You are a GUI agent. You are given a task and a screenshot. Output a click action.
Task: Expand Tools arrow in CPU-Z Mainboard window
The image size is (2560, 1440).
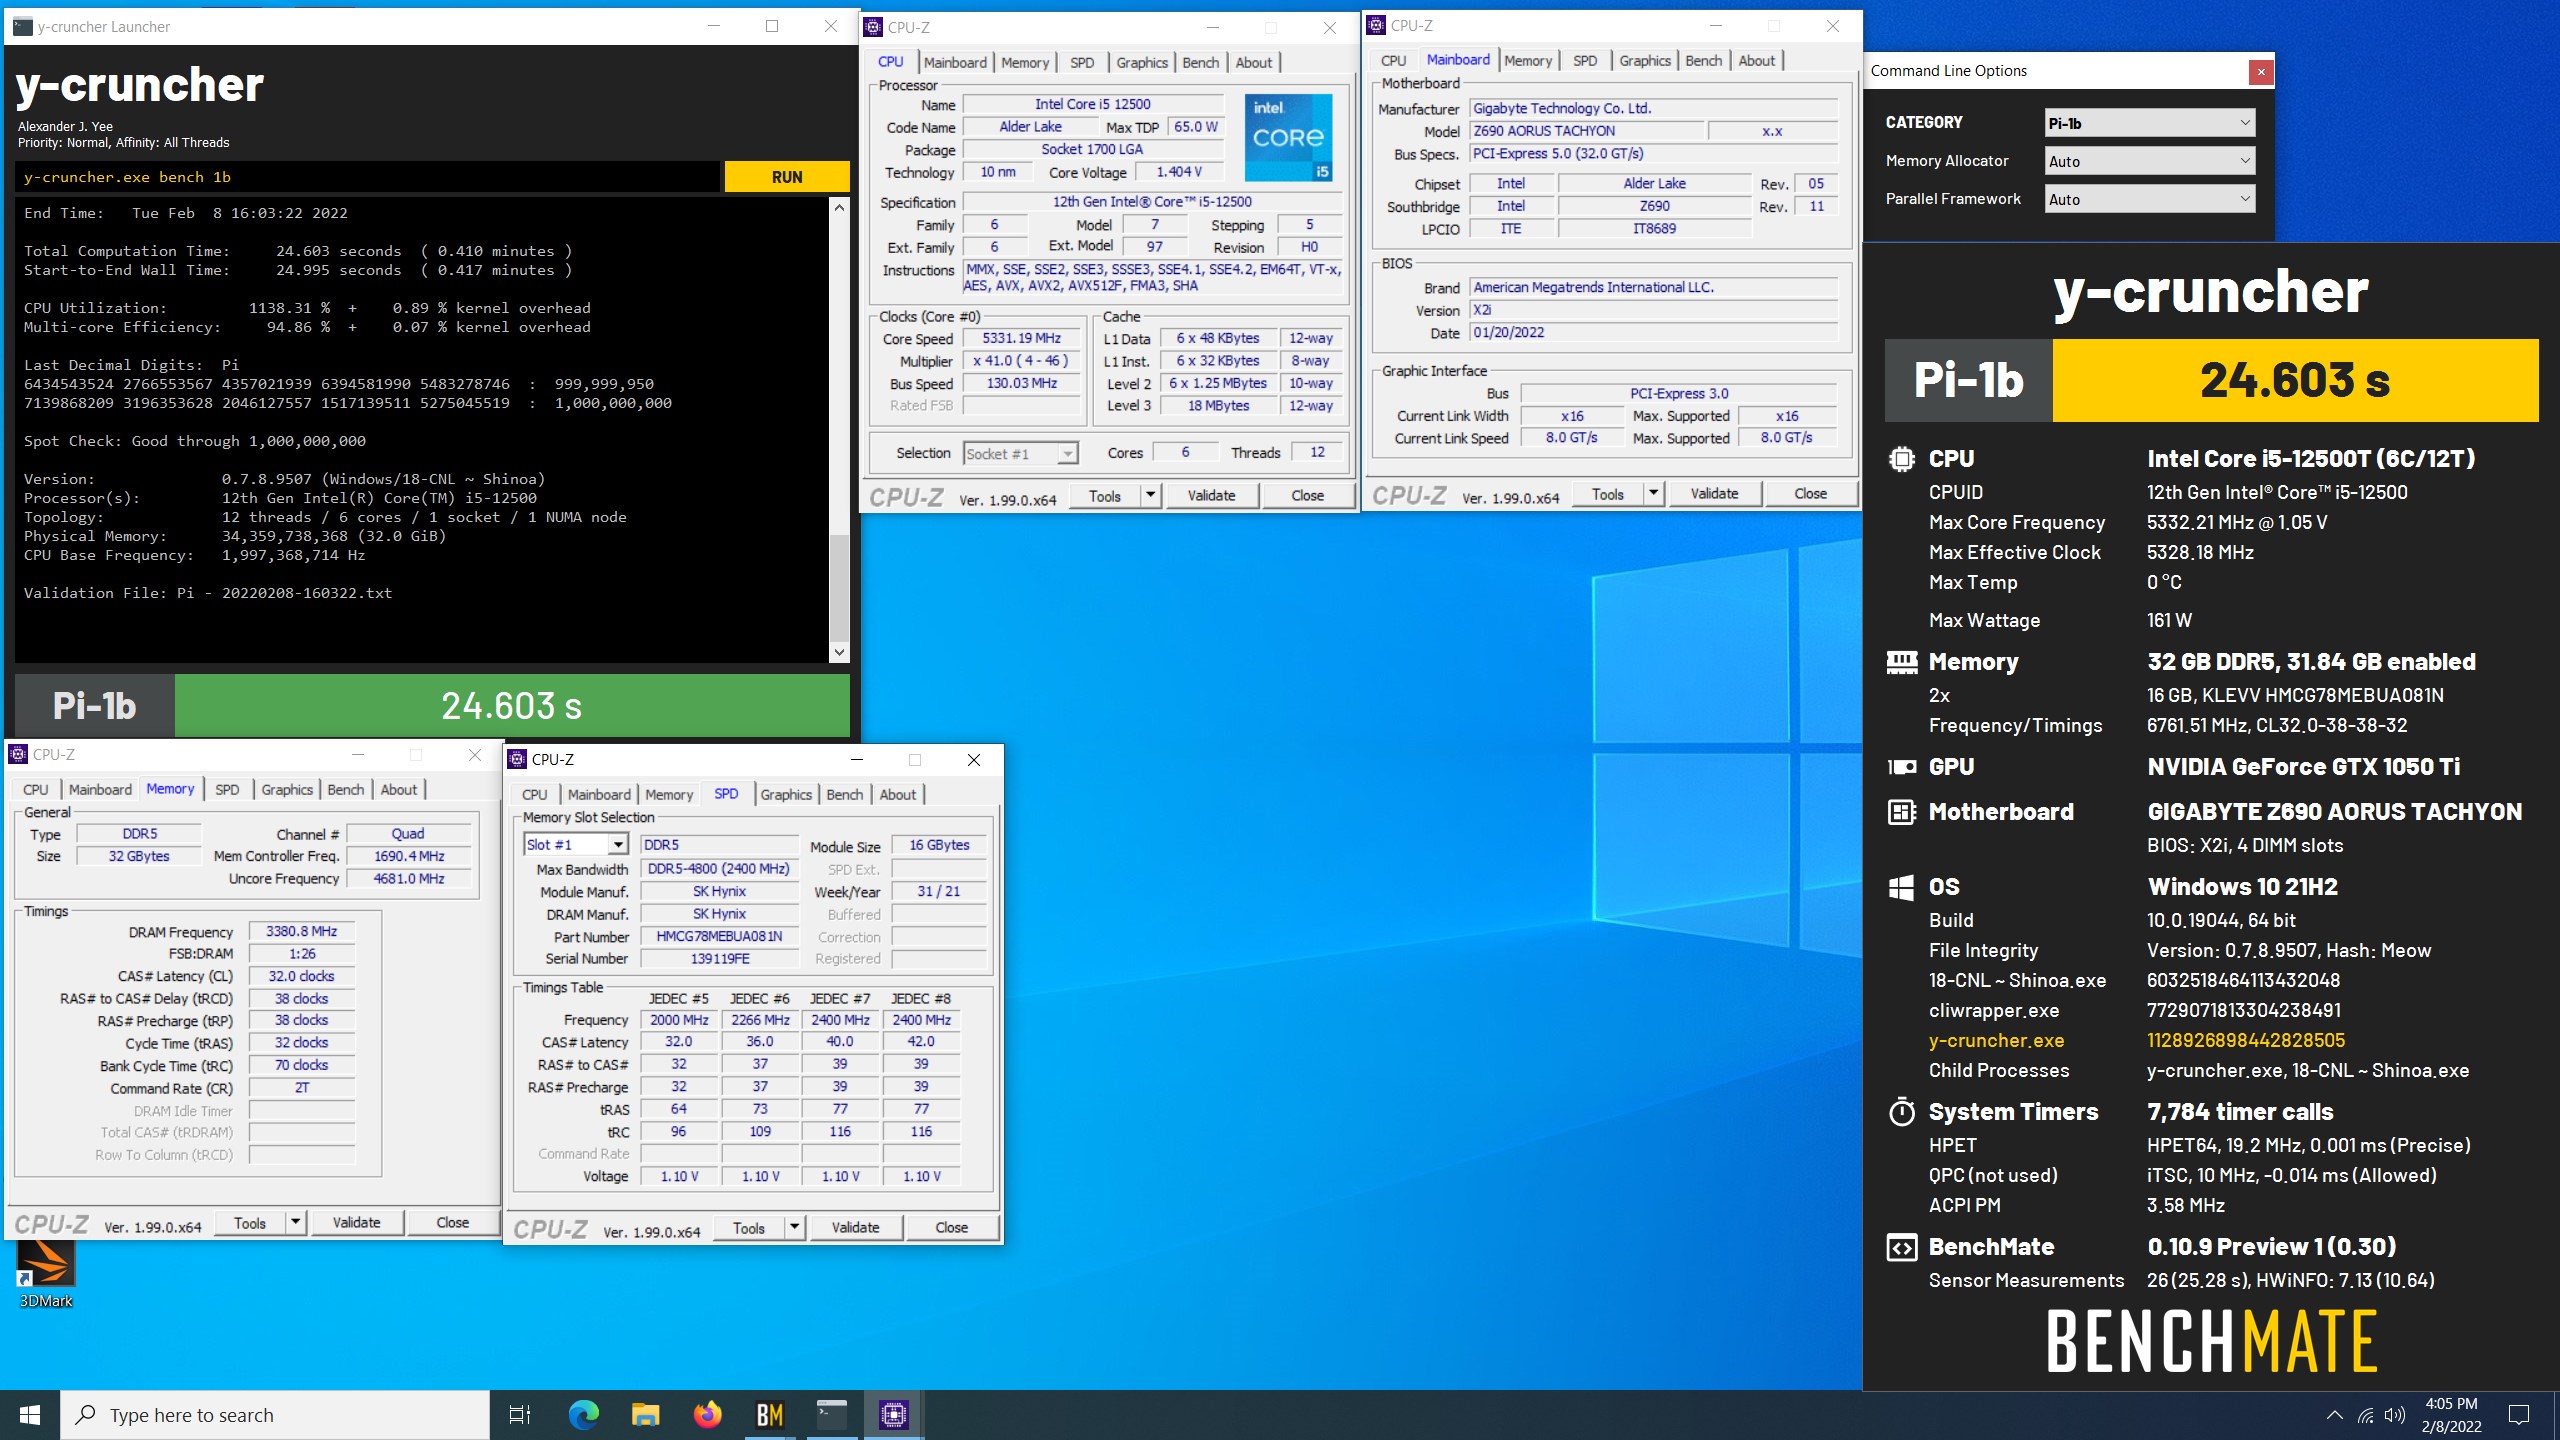click(x=1653, y=493)
